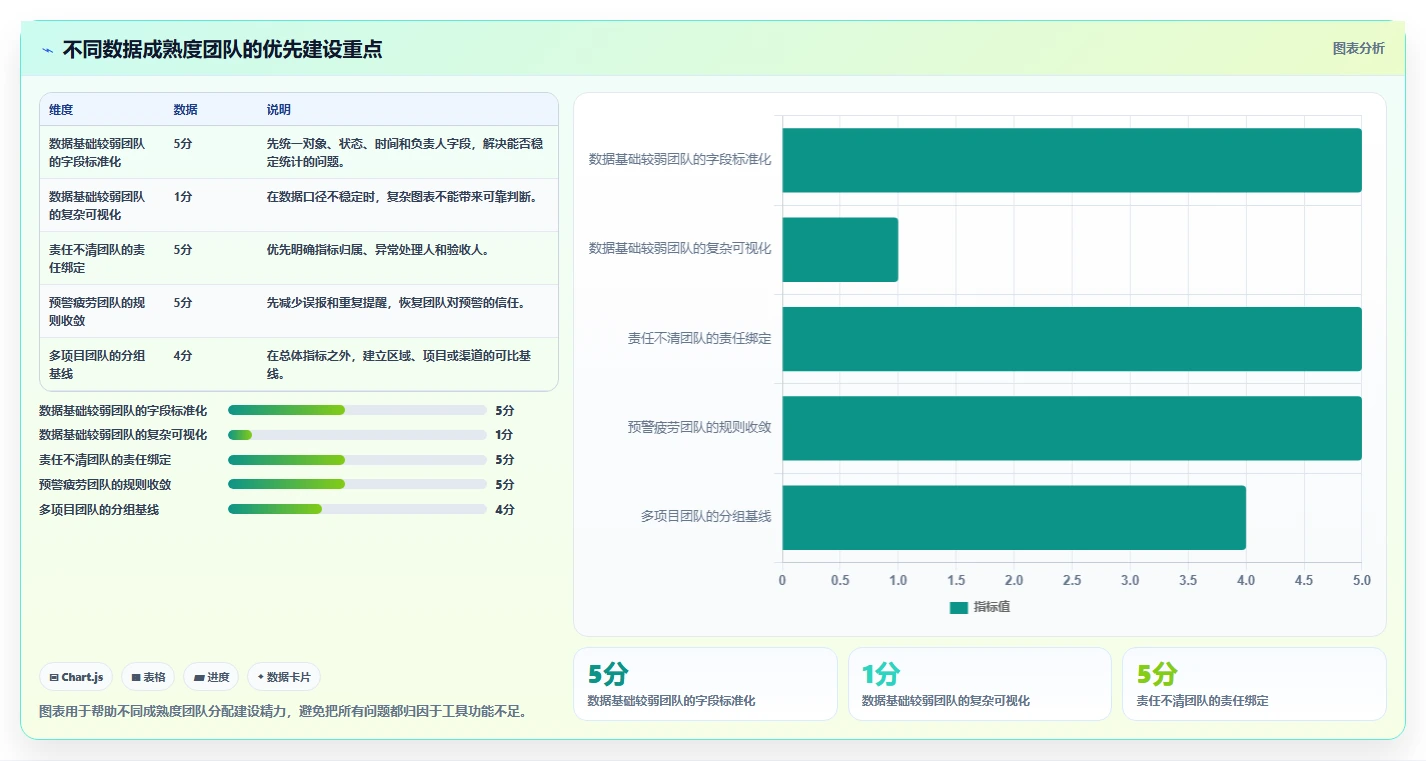Click the 指标值 legend label
Viewport: 1426px width, 761px height.
[x=992, y=607]
